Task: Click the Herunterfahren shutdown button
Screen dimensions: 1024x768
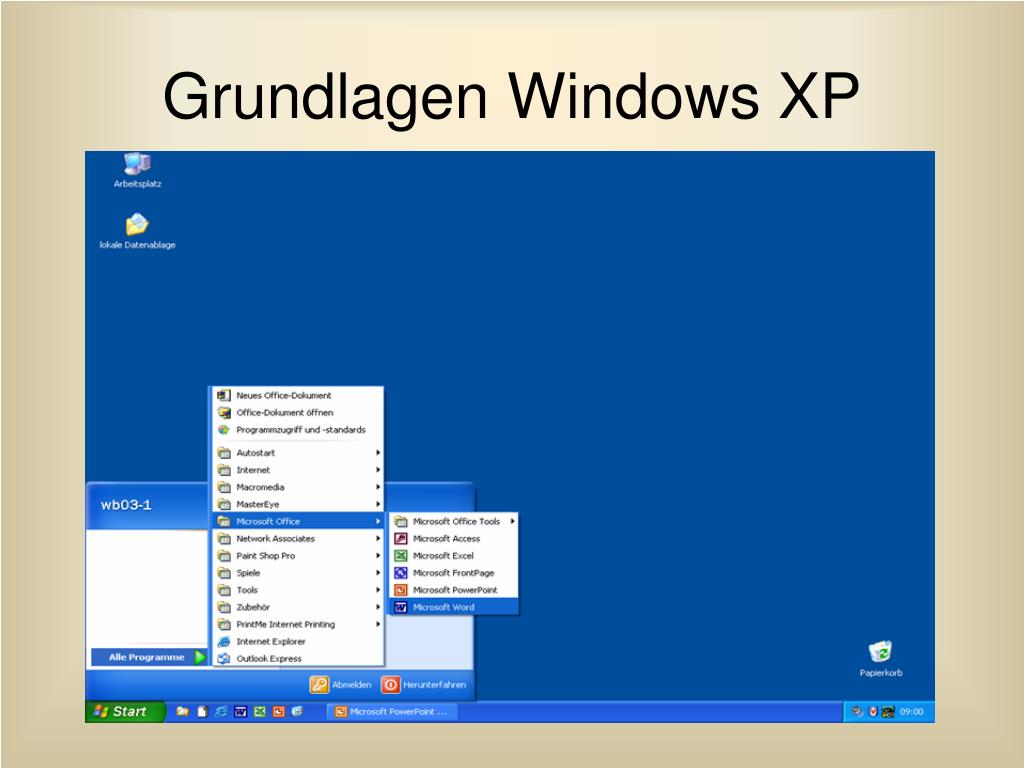Action: coord(424,684)
